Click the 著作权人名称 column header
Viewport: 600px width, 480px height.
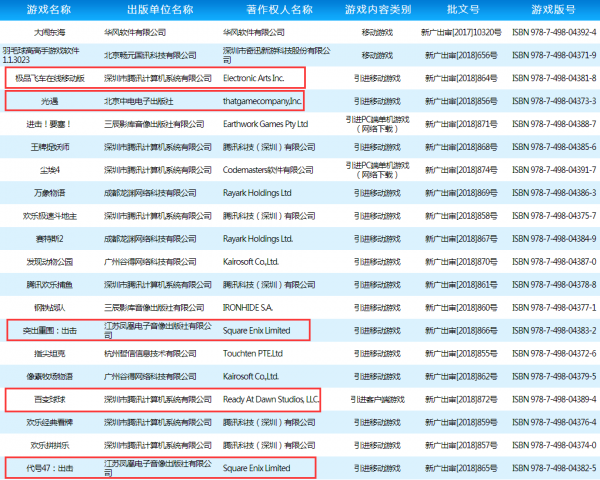coord(279,10)
